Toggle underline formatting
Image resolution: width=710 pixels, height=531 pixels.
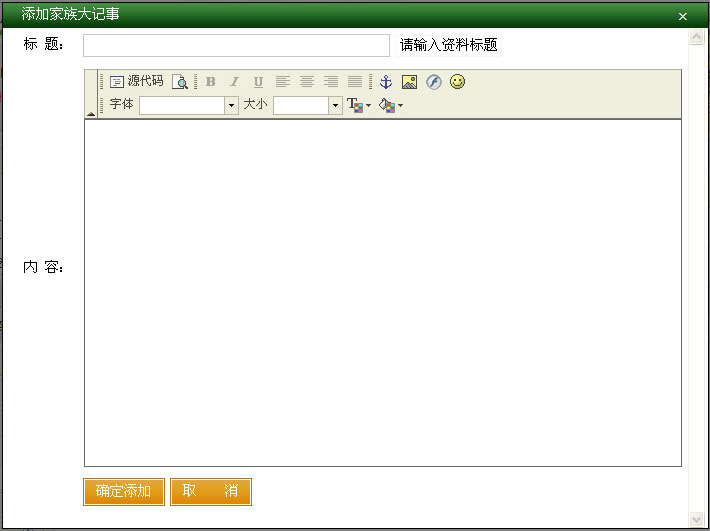point(258,82)
